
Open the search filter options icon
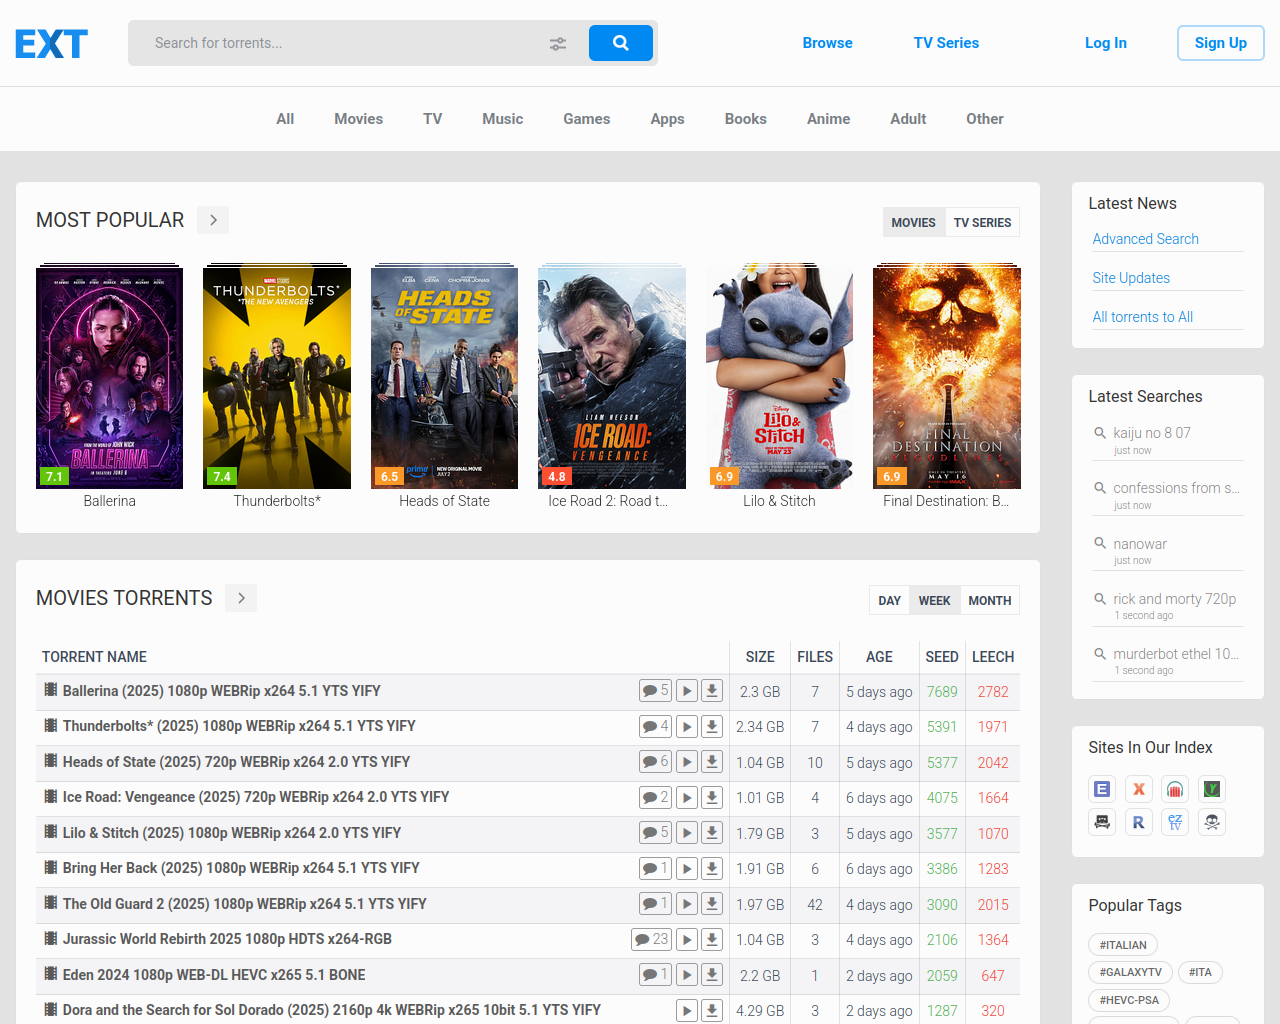click(x=558, y=43)
